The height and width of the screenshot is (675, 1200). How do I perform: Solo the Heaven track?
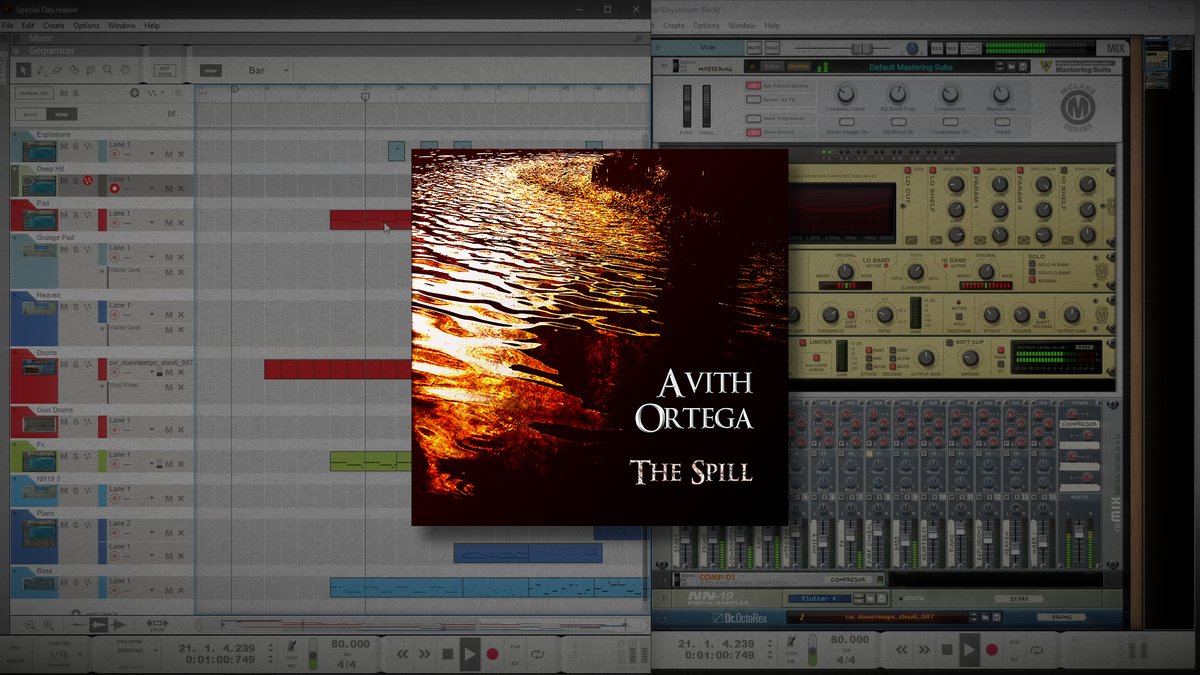click(x=74, y=307)
